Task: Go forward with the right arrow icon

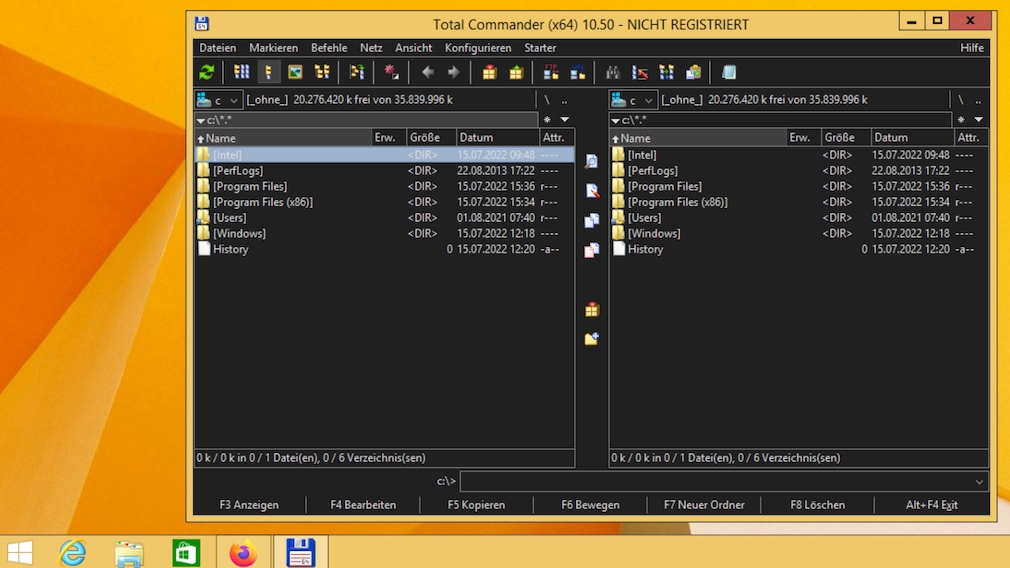Action: (453, 72)
